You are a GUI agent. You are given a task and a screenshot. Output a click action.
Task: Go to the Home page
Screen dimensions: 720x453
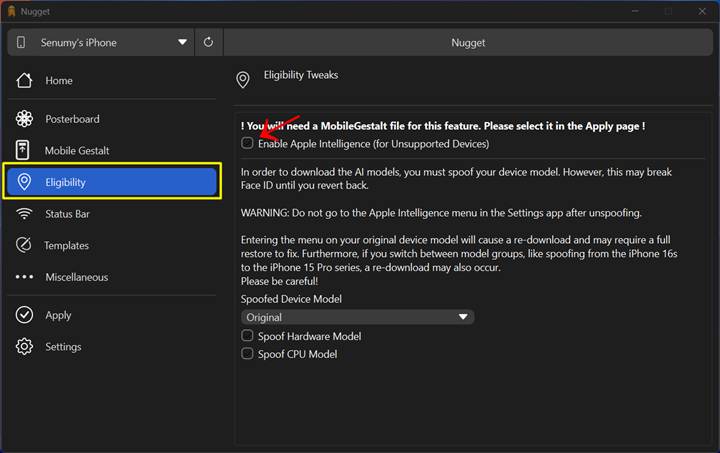tap(112, 80)
